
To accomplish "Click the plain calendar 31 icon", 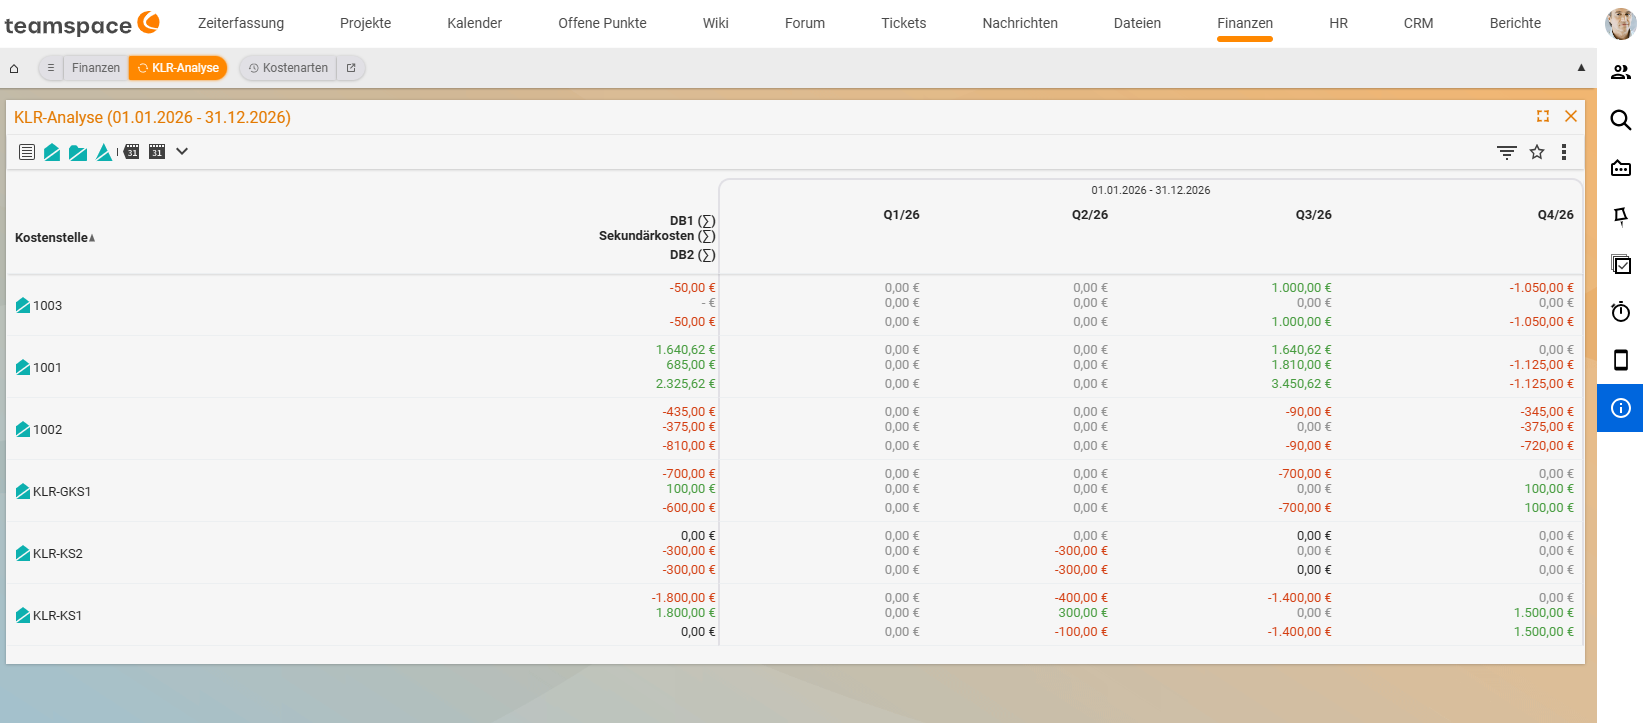I will tap(157, 152).
